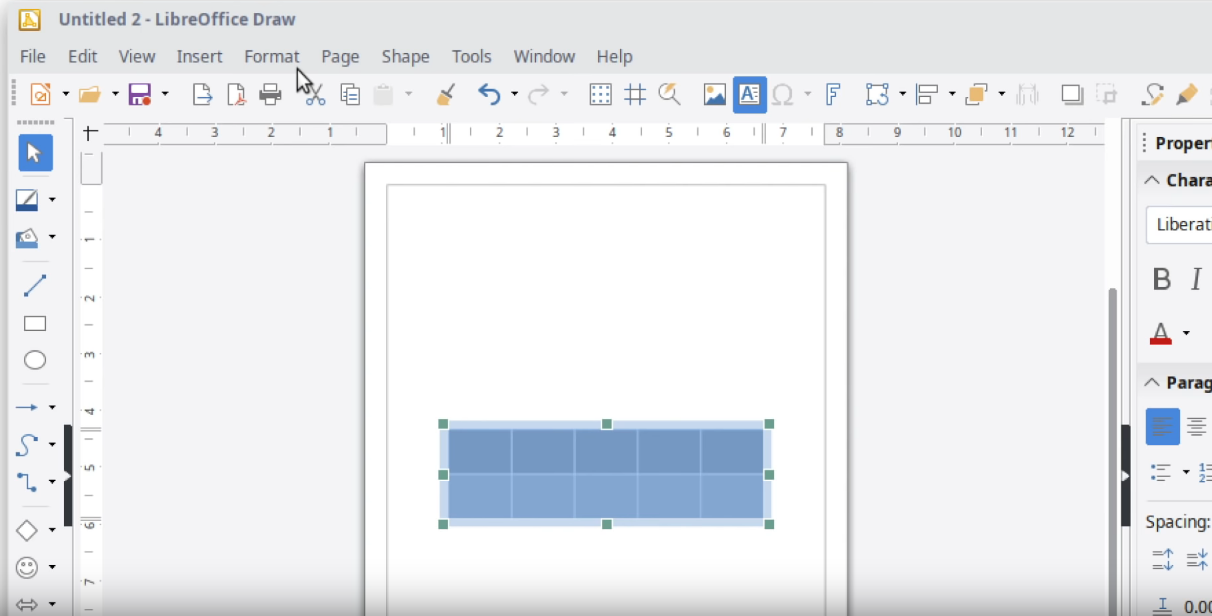Select the Ellipse tool
1212x616 pixels.
tap(34, 360)
